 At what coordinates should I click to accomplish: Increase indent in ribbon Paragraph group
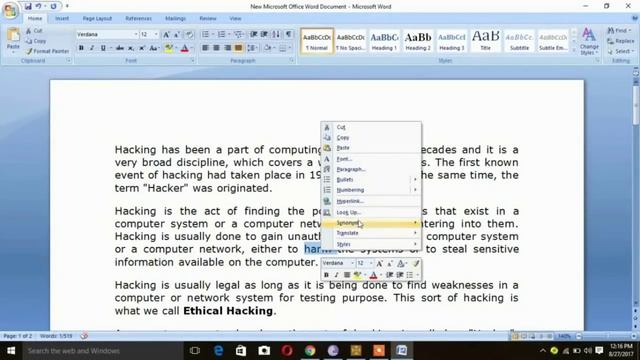264,35
